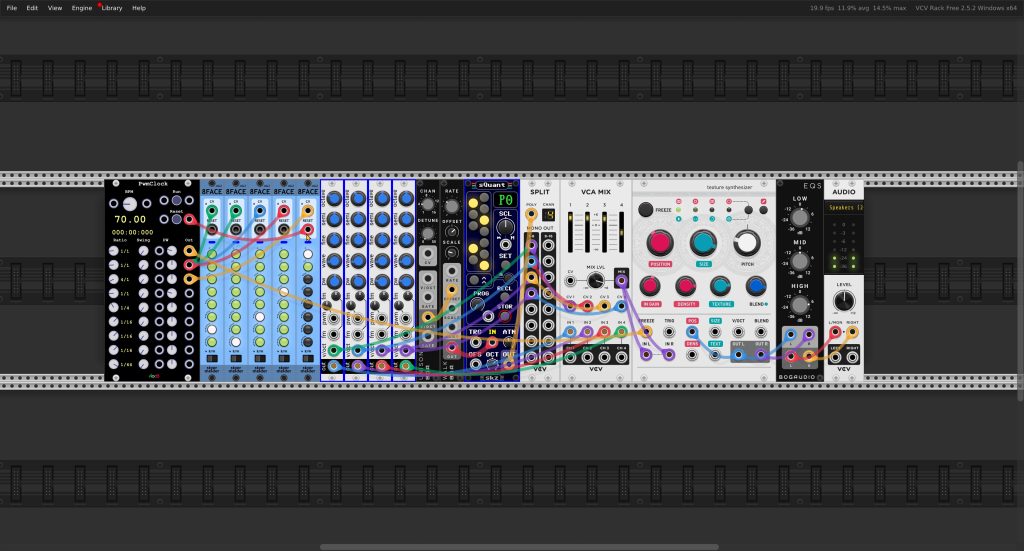This screenshot has width=1024, height=551.
Task: Click the channel 4 fader on VCA MIX
Action: [621, 232]
